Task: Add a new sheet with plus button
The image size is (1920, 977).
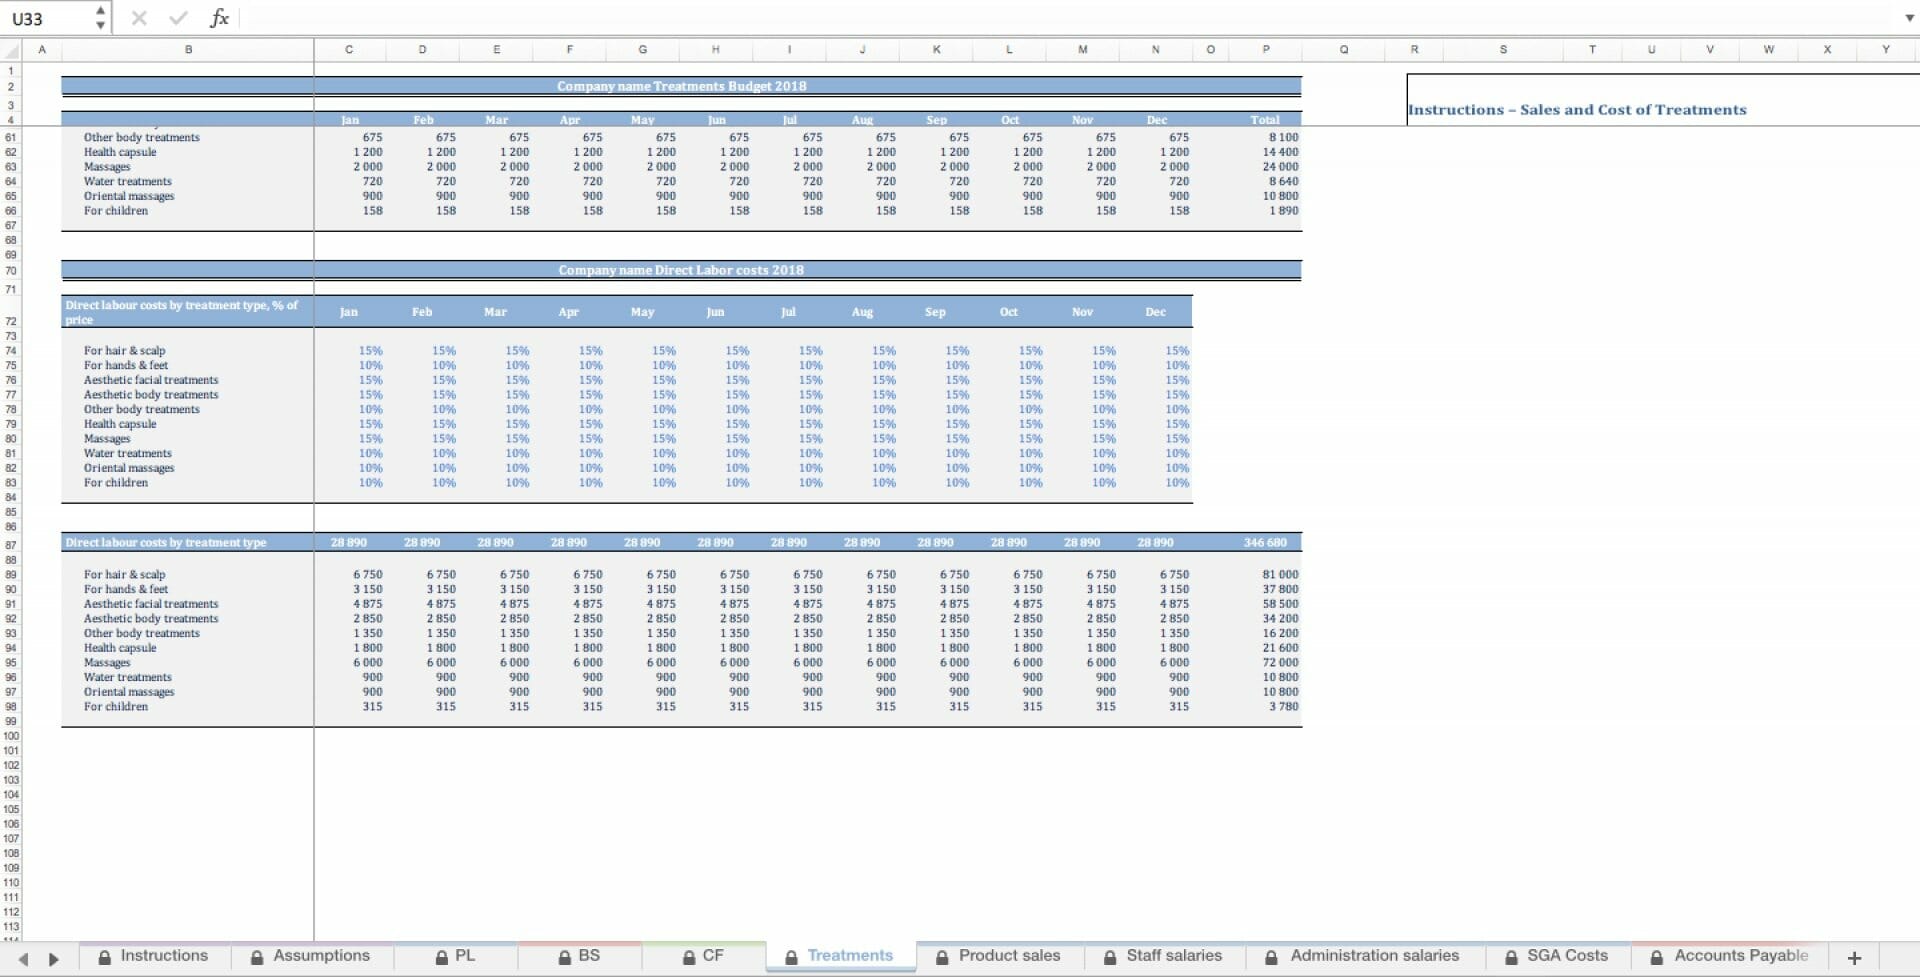Action: point(1854,958)
